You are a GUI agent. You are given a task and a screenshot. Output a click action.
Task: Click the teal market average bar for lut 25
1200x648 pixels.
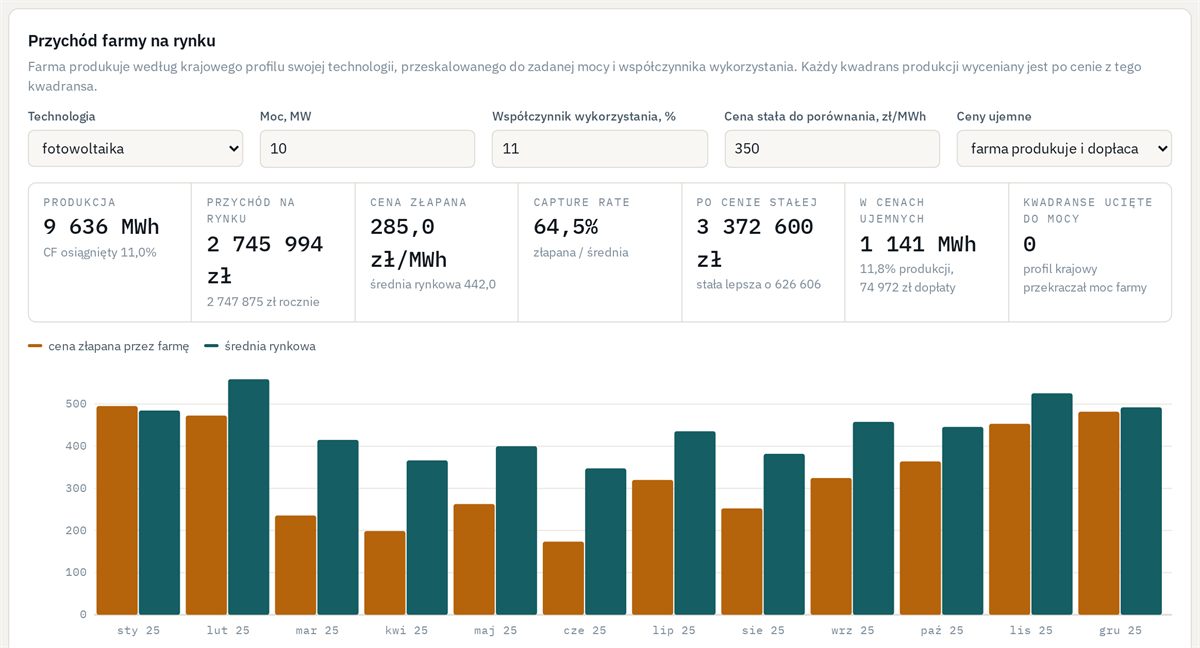(249, 497)
